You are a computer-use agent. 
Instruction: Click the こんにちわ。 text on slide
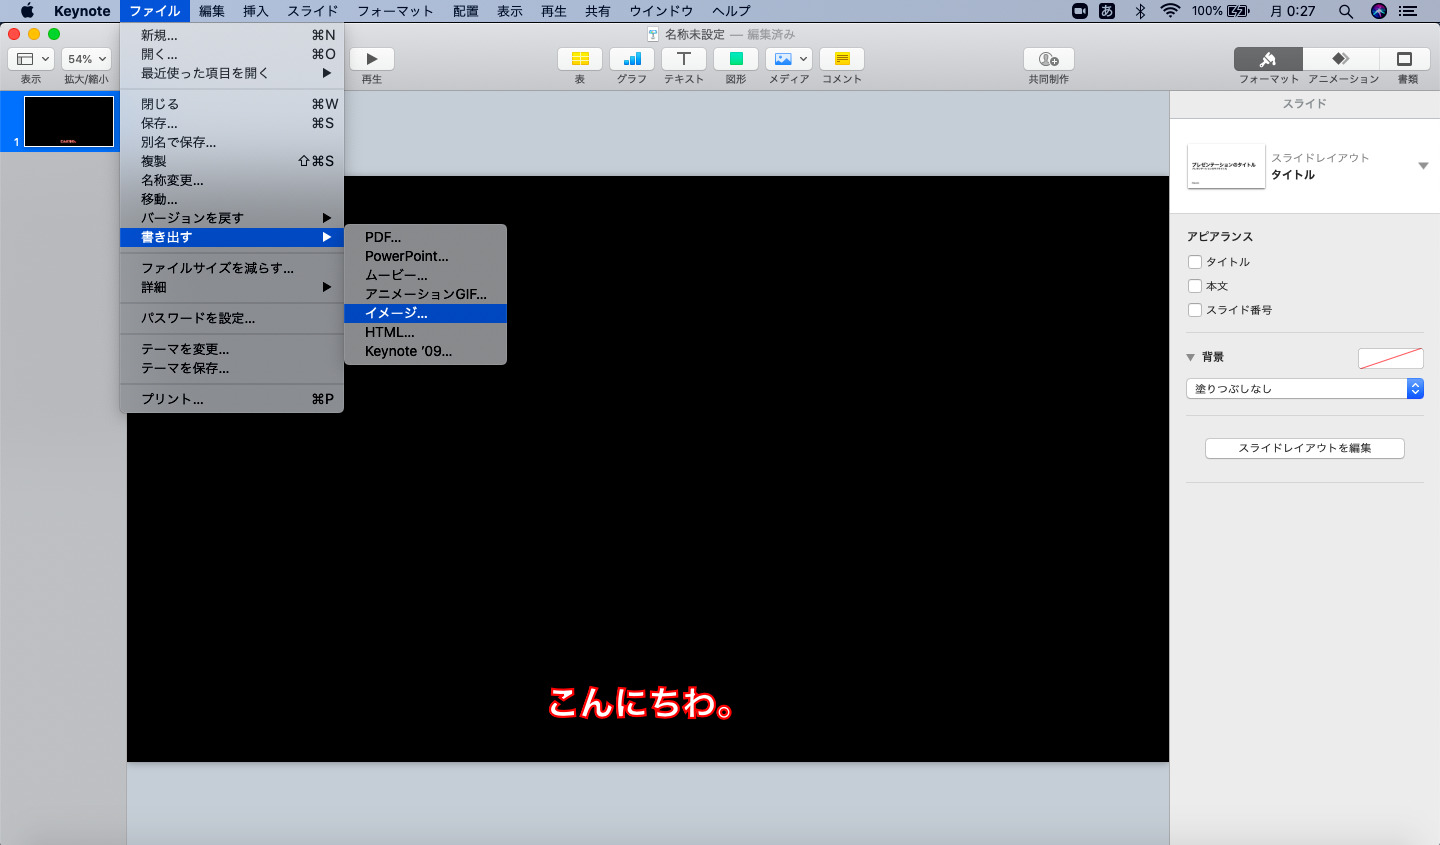(x=641, y=704)
